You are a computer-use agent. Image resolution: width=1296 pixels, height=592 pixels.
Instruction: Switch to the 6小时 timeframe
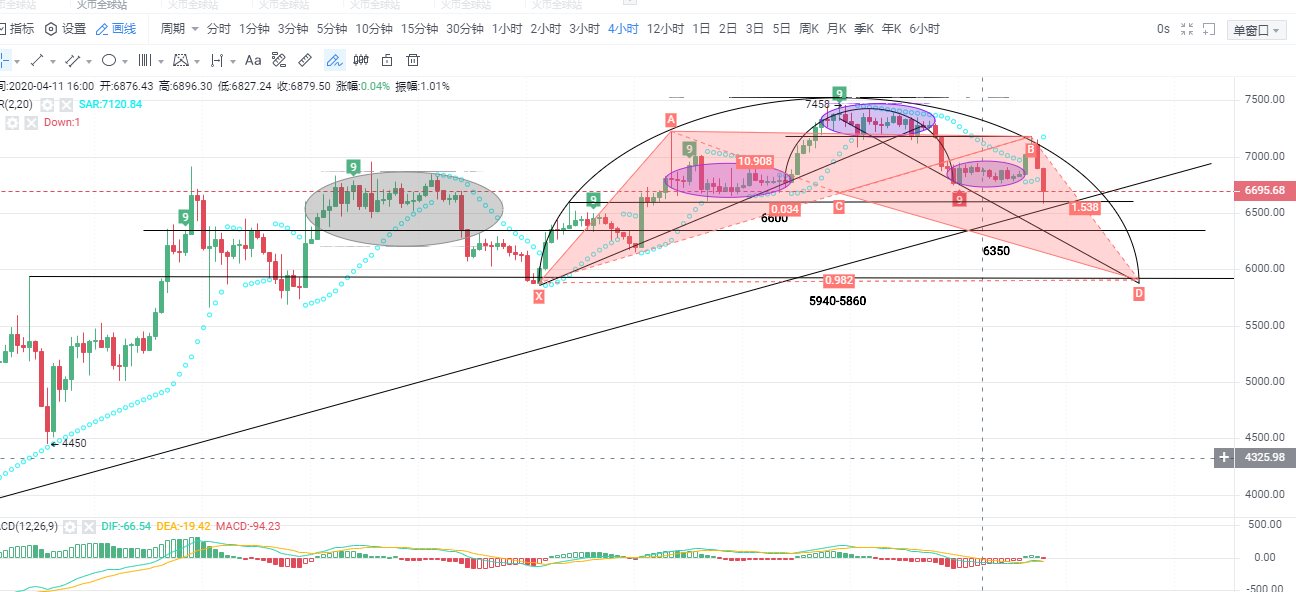[925, 29]
